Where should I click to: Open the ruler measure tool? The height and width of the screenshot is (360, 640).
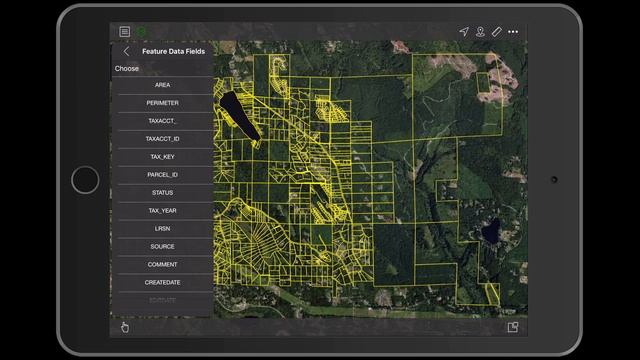pos(496,31)
